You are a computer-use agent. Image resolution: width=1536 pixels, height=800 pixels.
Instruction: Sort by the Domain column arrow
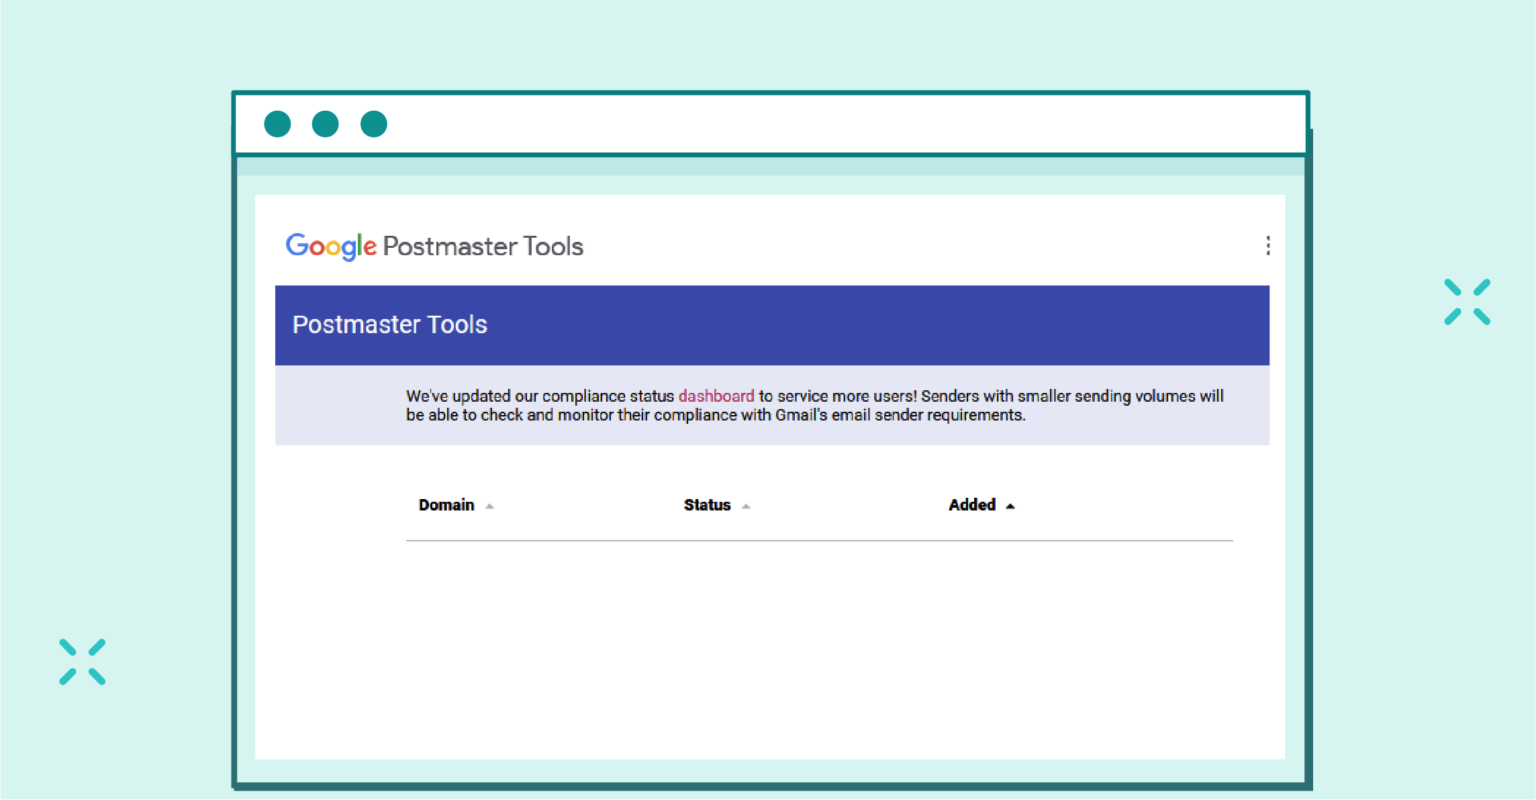[489, 506]
